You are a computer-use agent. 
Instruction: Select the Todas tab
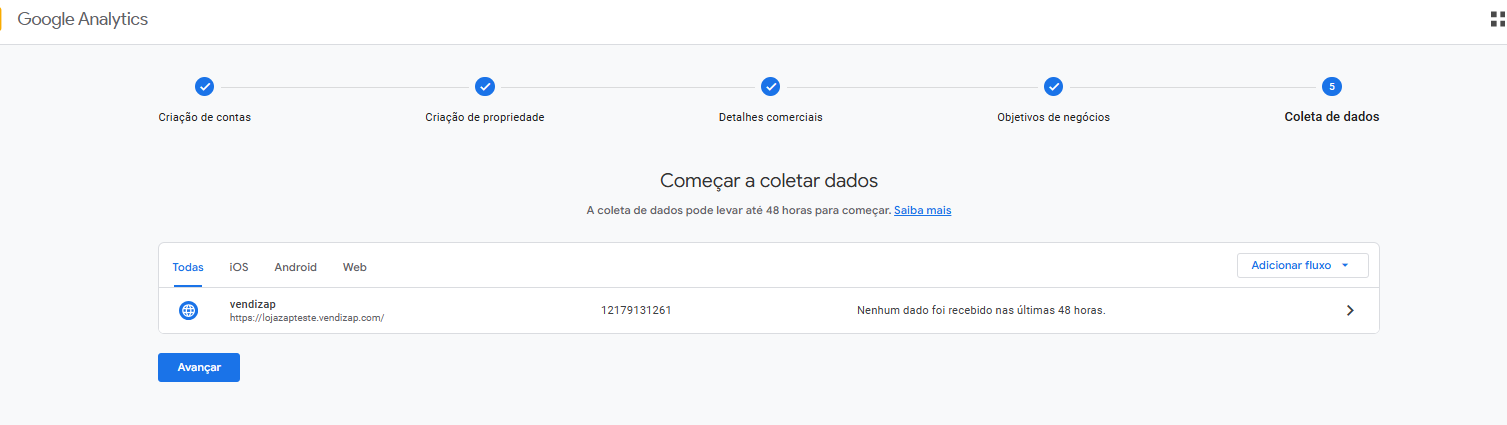188,267
